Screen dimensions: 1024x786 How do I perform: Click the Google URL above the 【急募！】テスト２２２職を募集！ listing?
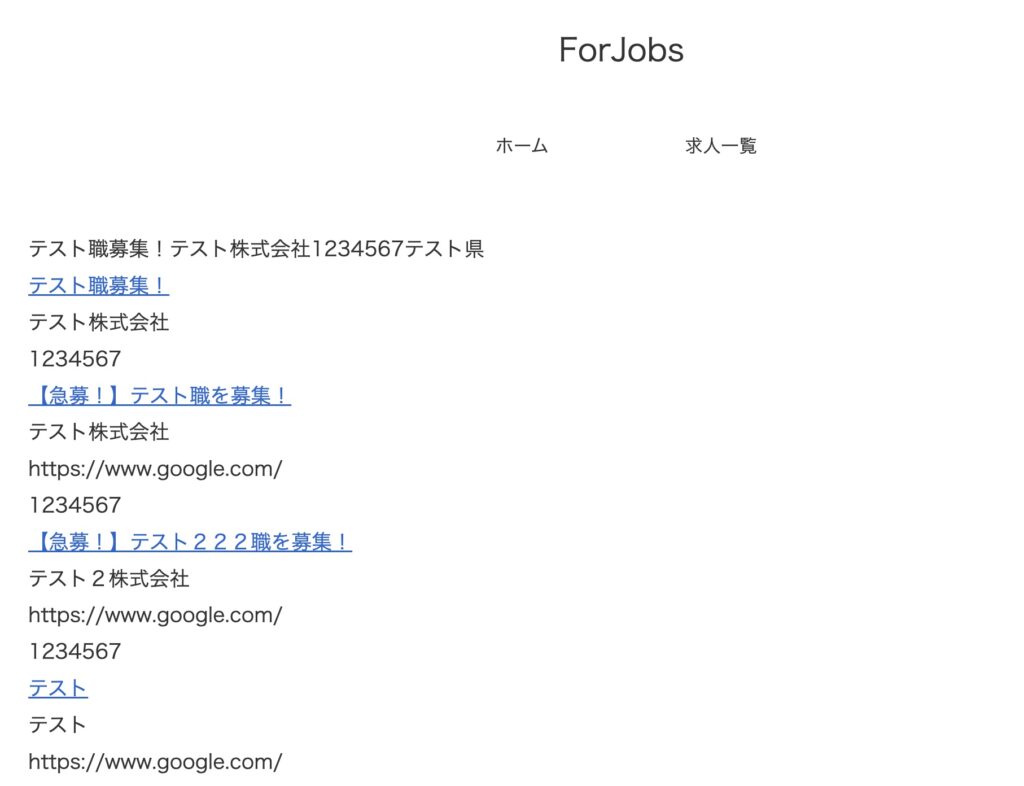pyautogui.click(x=155, y=469)
